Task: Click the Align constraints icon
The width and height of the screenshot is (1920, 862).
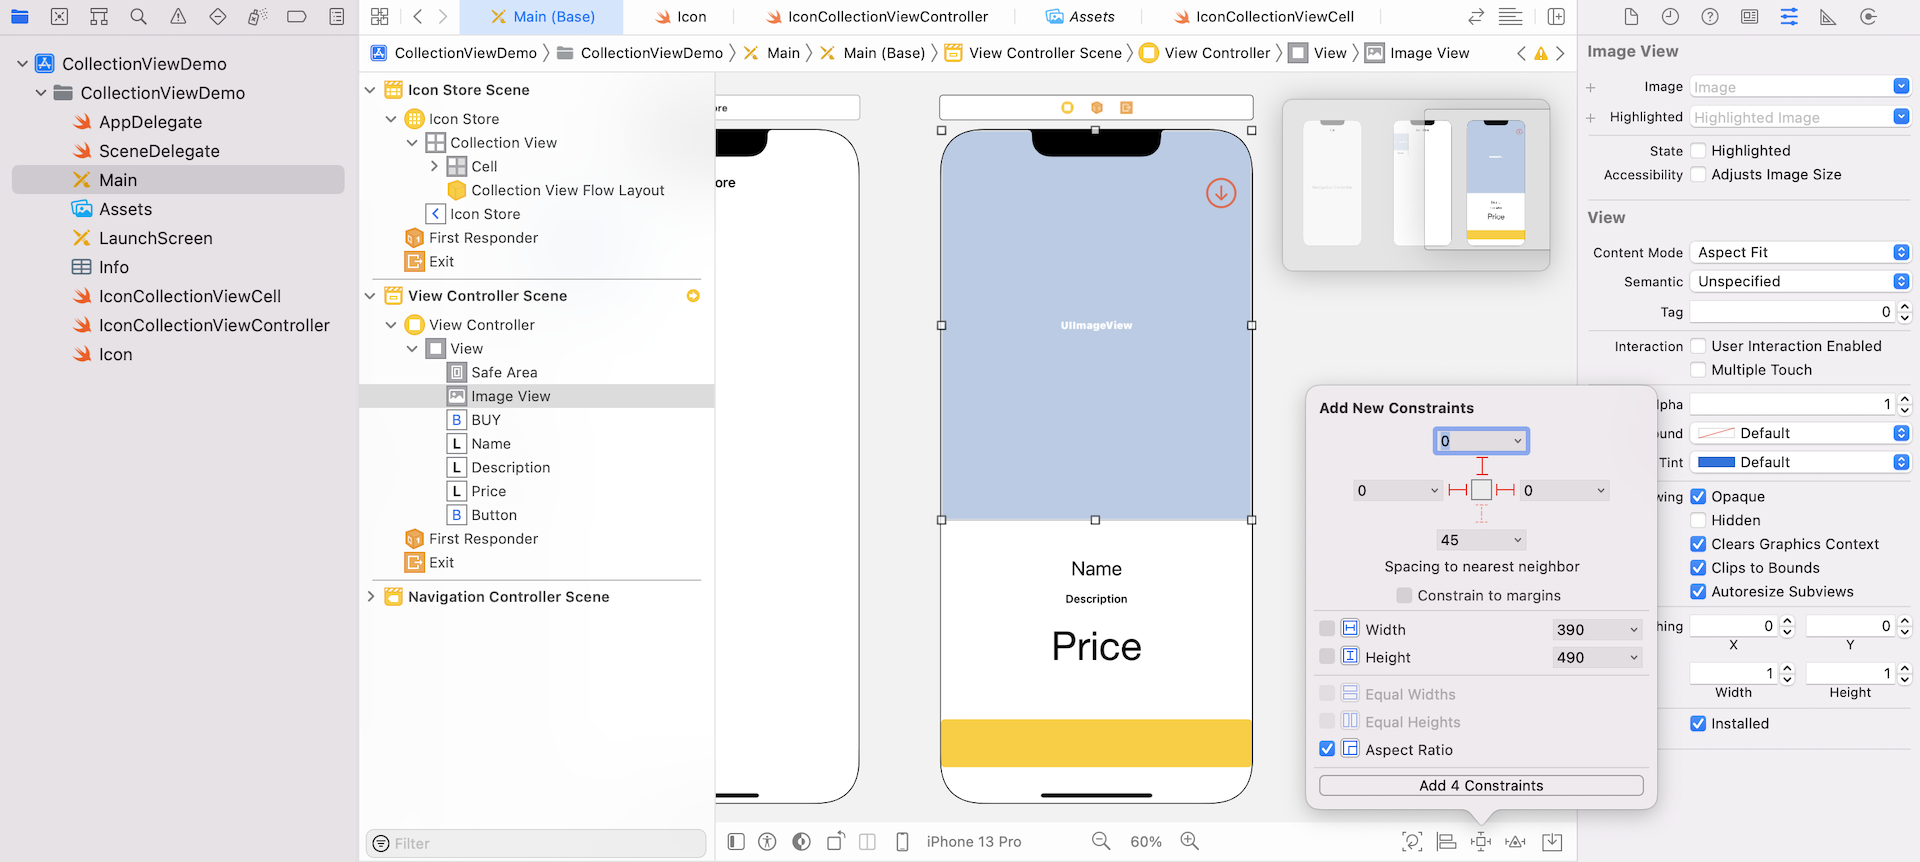Action: click(x=1446, y=842)
